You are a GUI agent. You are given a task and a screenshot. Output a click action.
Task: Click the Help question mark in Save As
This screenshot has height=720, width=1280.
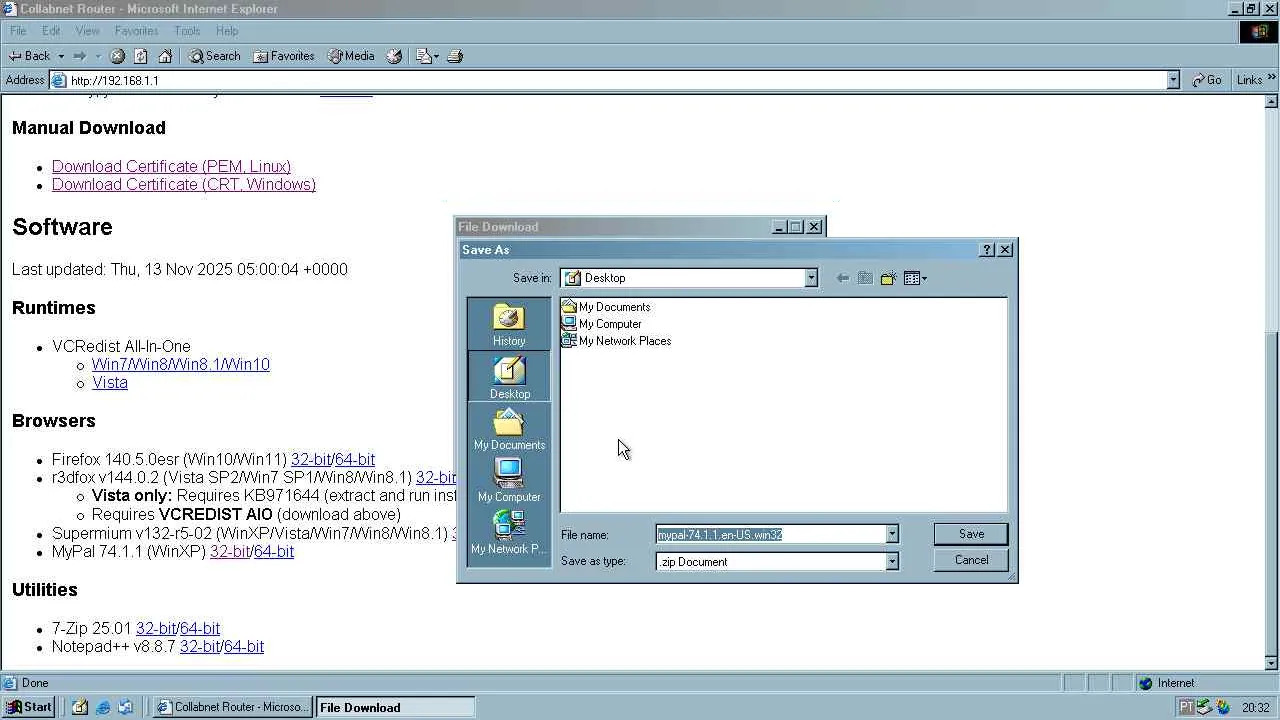pos(987,250)
